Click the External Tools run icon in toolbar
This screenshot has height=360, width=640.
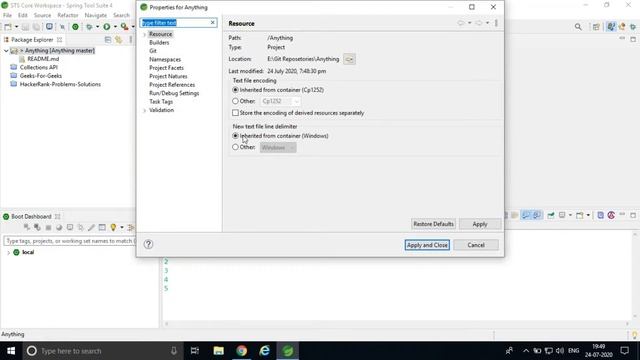click(x=124, y=27)
